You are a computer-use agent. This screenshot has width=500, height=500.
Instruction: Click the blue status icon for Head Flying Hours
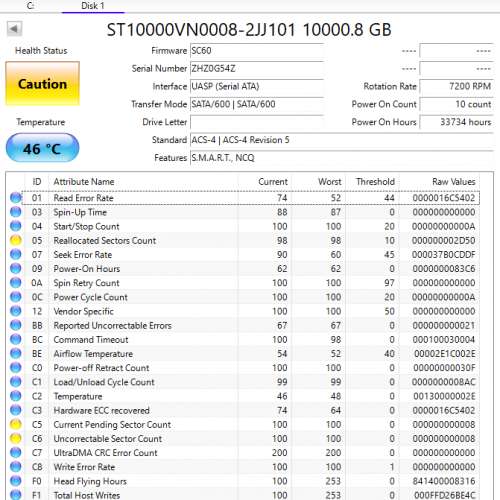point(16,481)
